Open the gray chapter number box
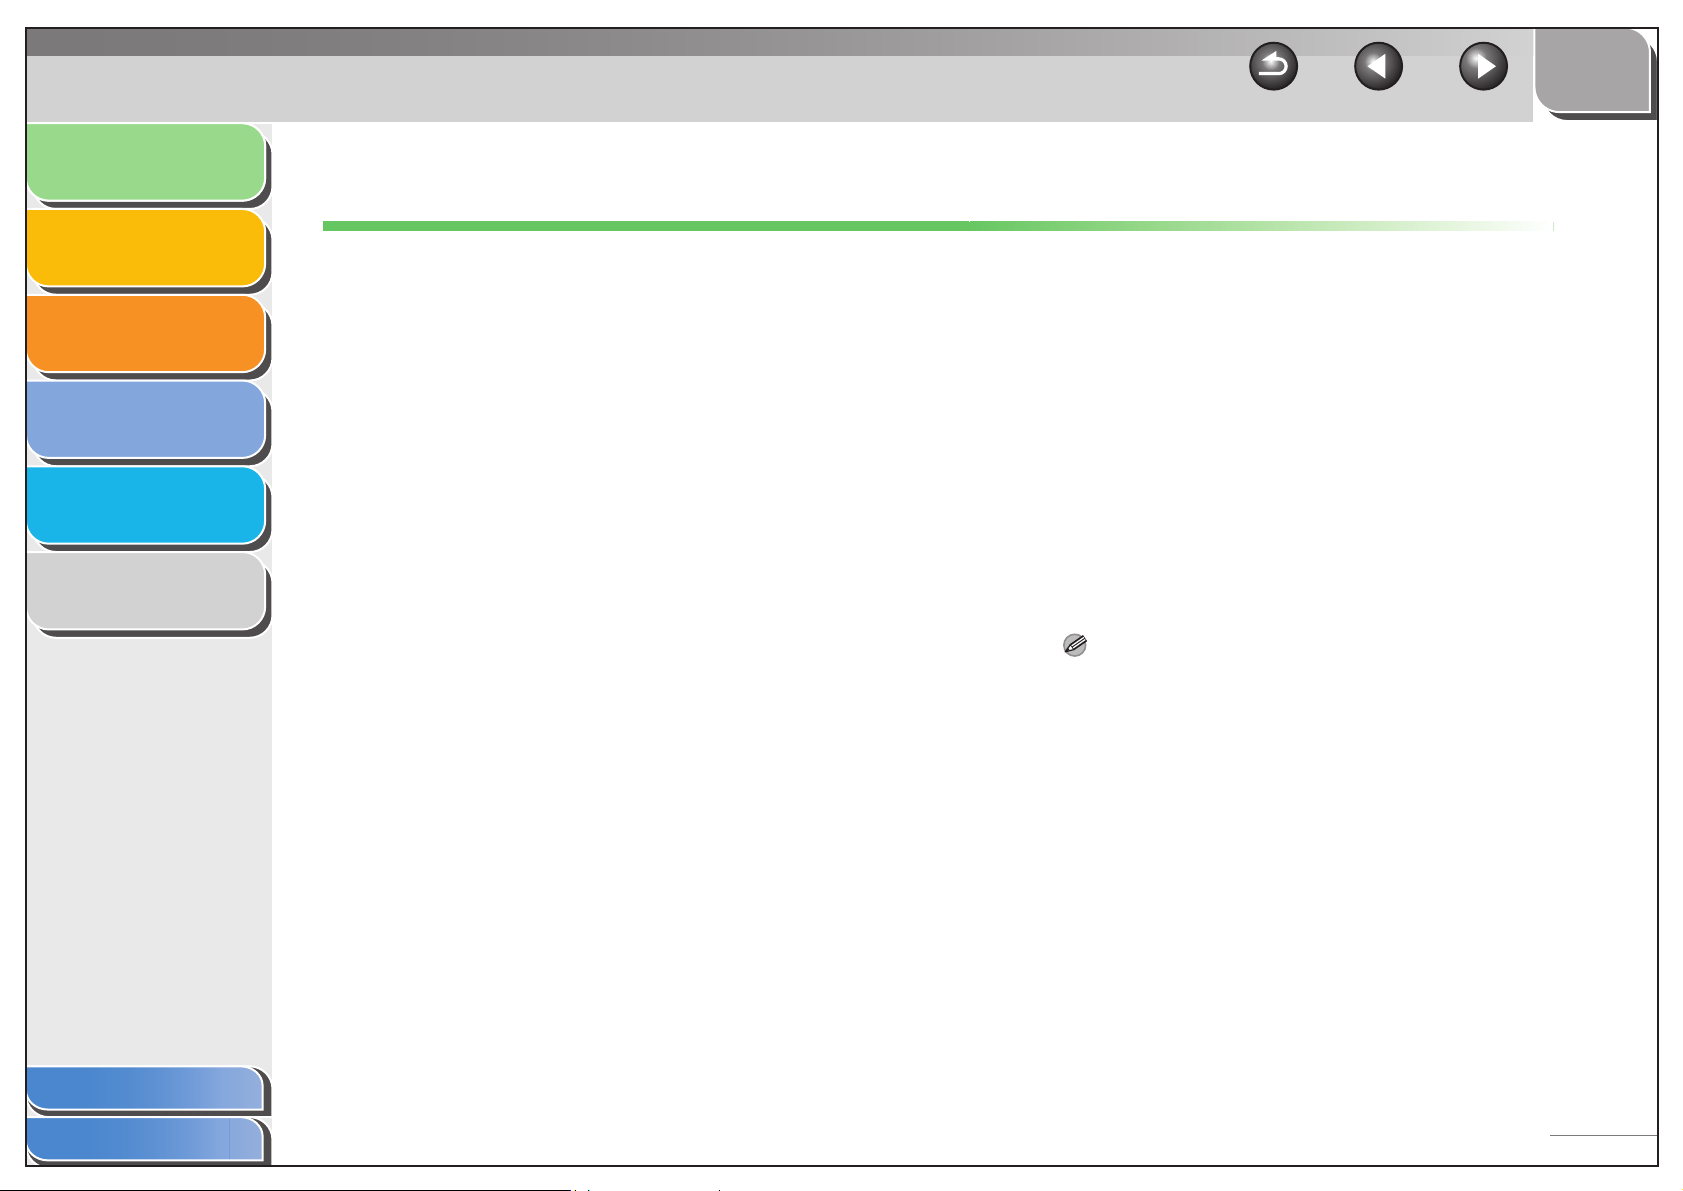The height and width of the screenshot is (1191, 1683). tap(1592, 70)
